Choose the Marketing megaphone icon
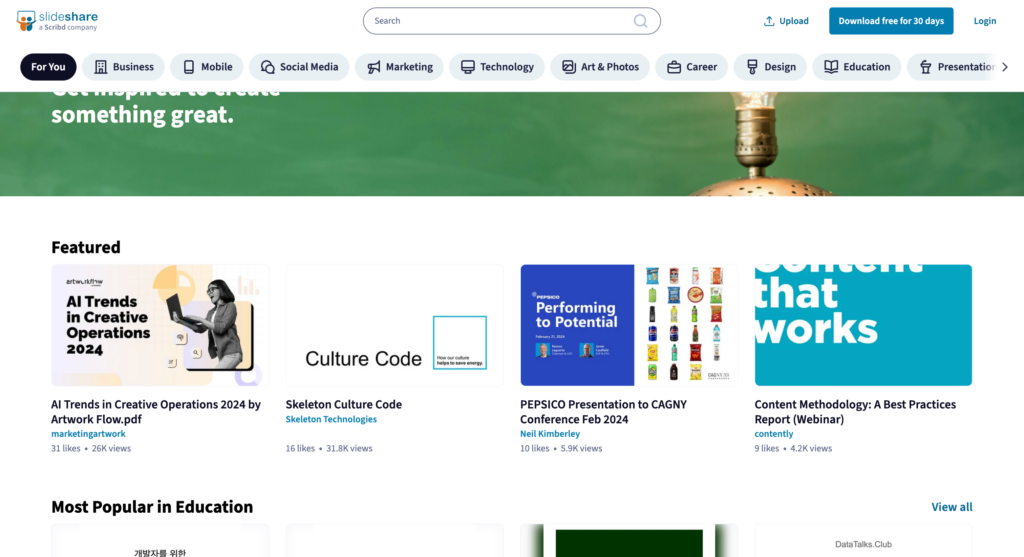 point(374,67)
